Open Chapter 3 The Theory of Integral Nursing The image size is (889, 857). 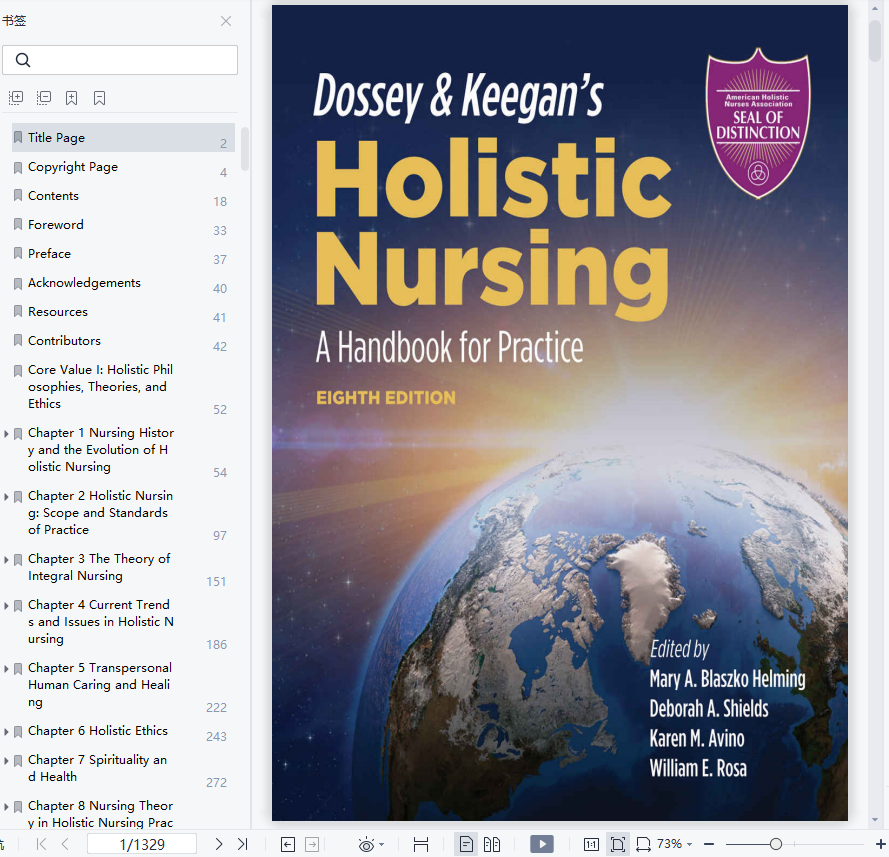point(99,567)
